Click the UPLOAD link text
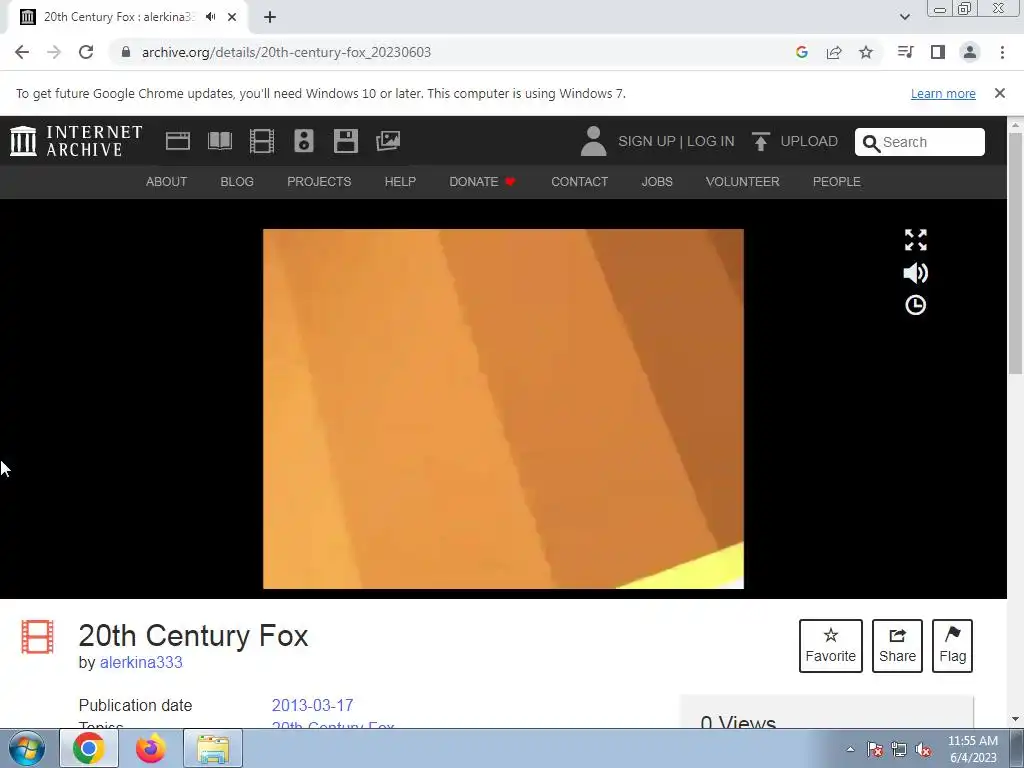The image size is (1024, 768). pyautogui.click(x=809, y=141)
